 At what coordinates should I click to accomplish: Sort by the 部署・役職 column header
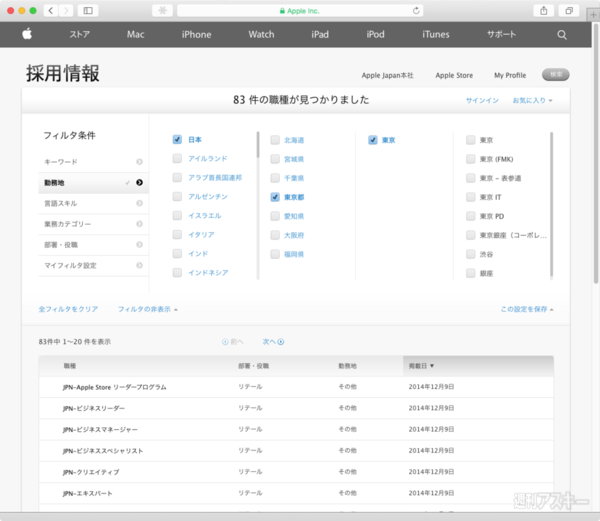point(253,366)
